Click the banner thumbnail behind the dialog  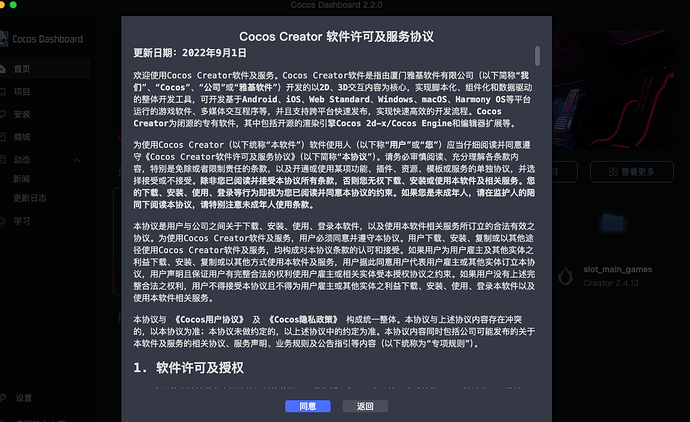click(613, 89)
